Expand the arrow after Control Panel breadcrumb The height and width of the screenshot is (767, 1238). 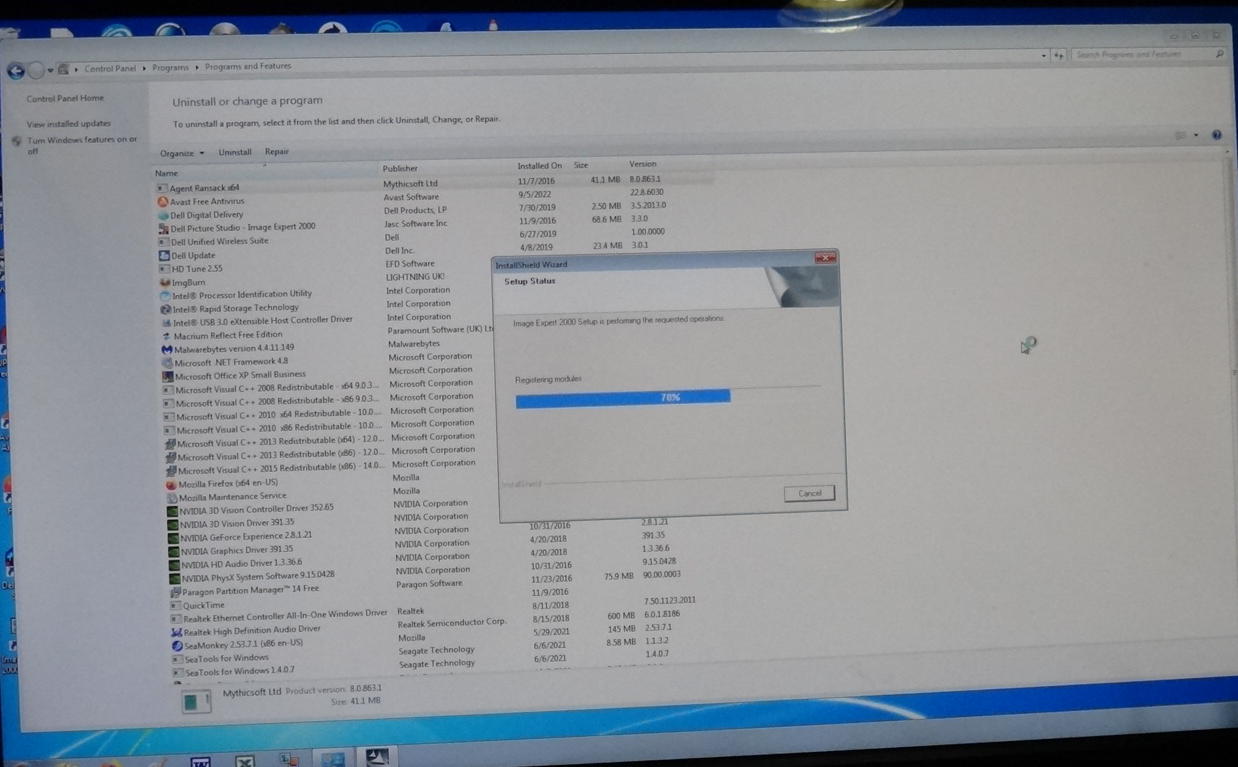click(x=144, y=68)
